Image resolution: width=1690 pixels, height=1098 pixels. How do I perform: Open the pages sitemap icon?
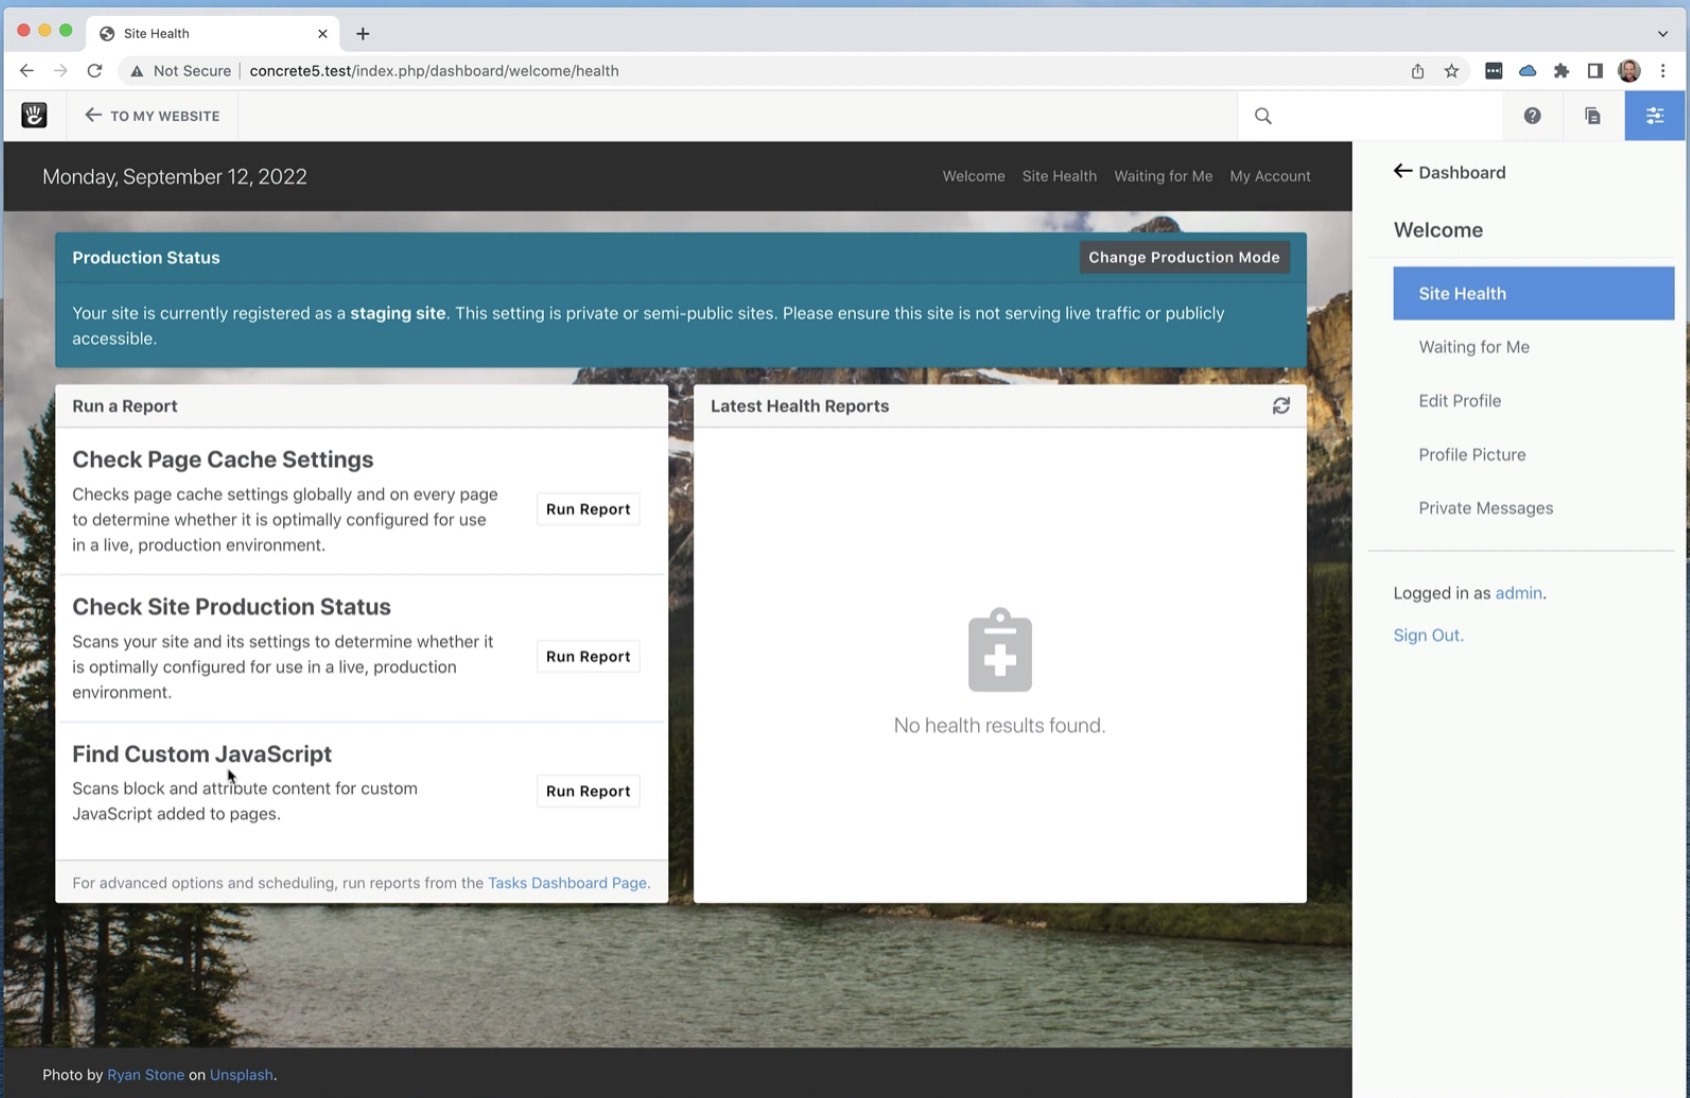[1592, 116]
